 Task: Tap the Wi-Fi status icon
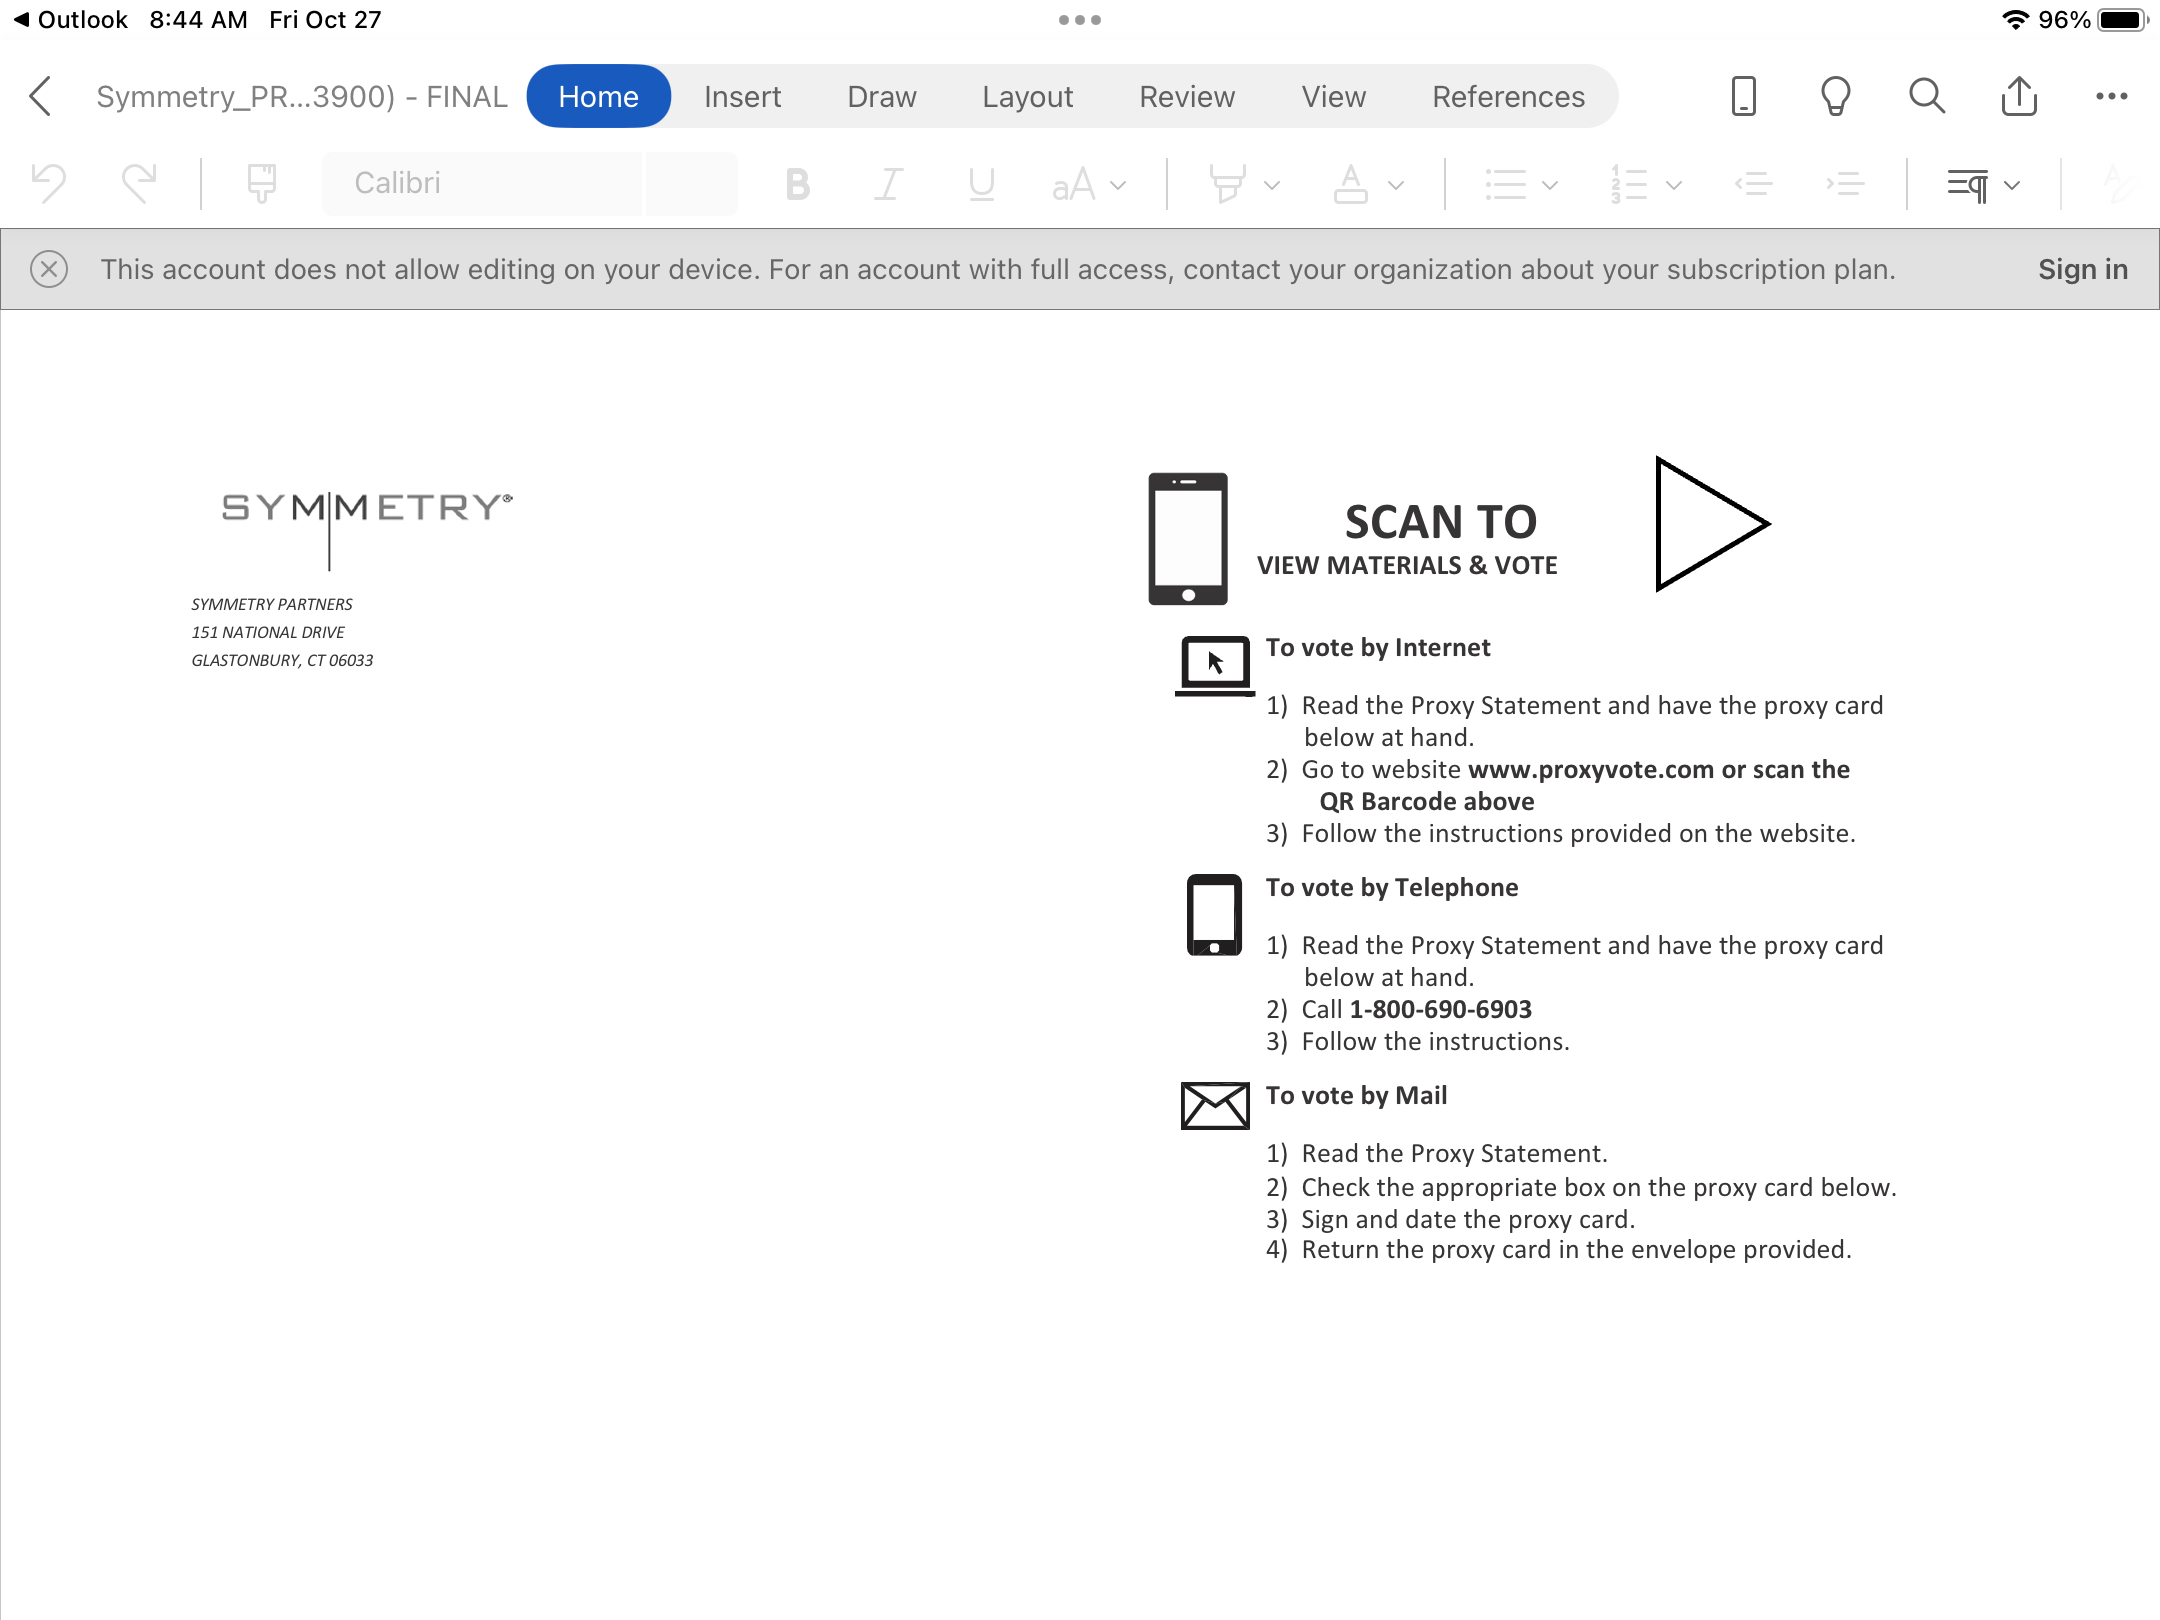coord(2014,20)
